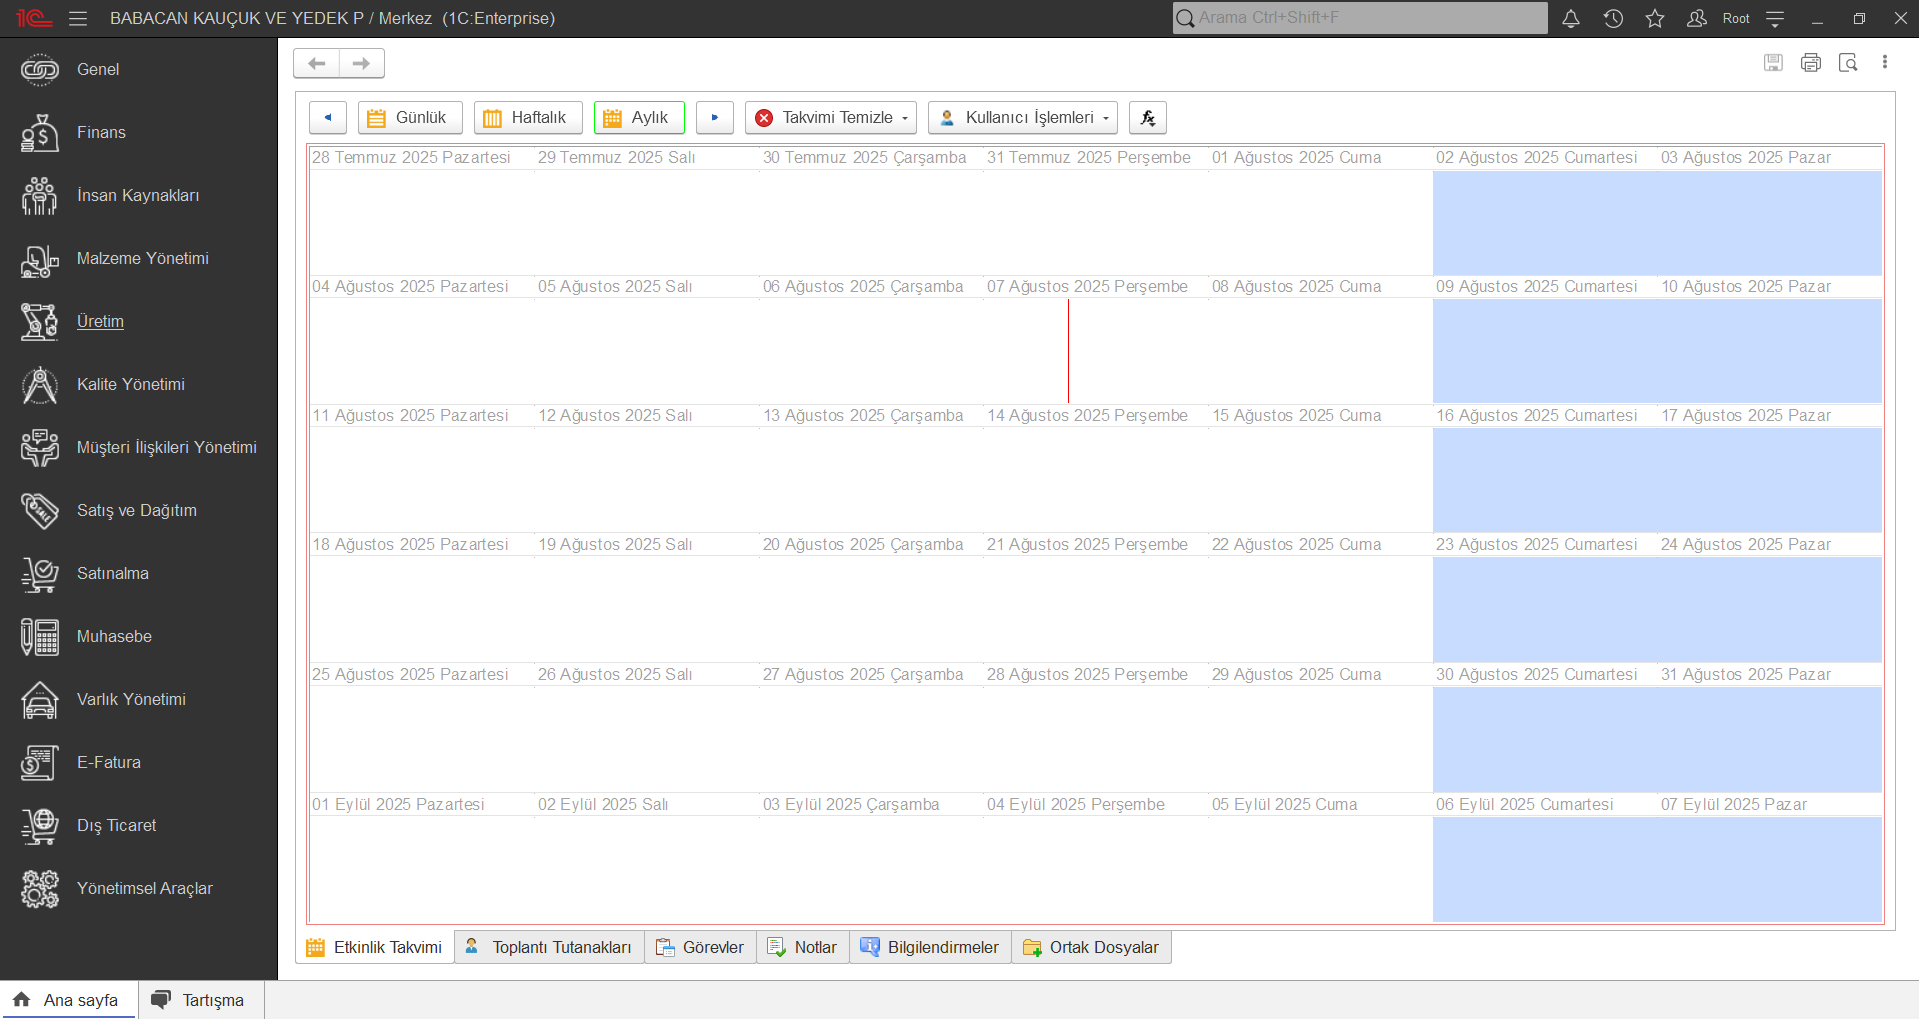Switch calendar to Haftalık view
The height and width of the screenshot is (1019, 1919).
527,118
